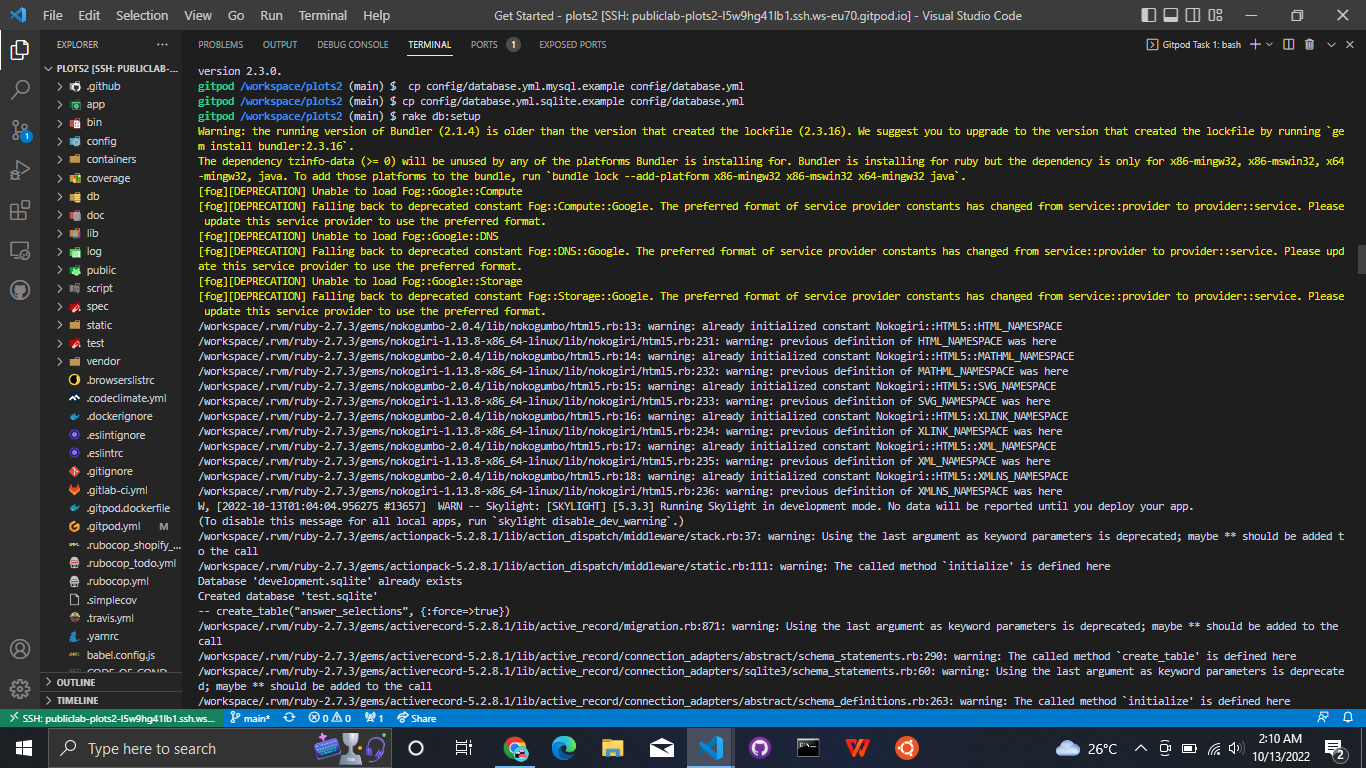The width and height of the screenshot is (1366, 768).
Task: Close the terminal panel
Action: (x=1352, y=45)
